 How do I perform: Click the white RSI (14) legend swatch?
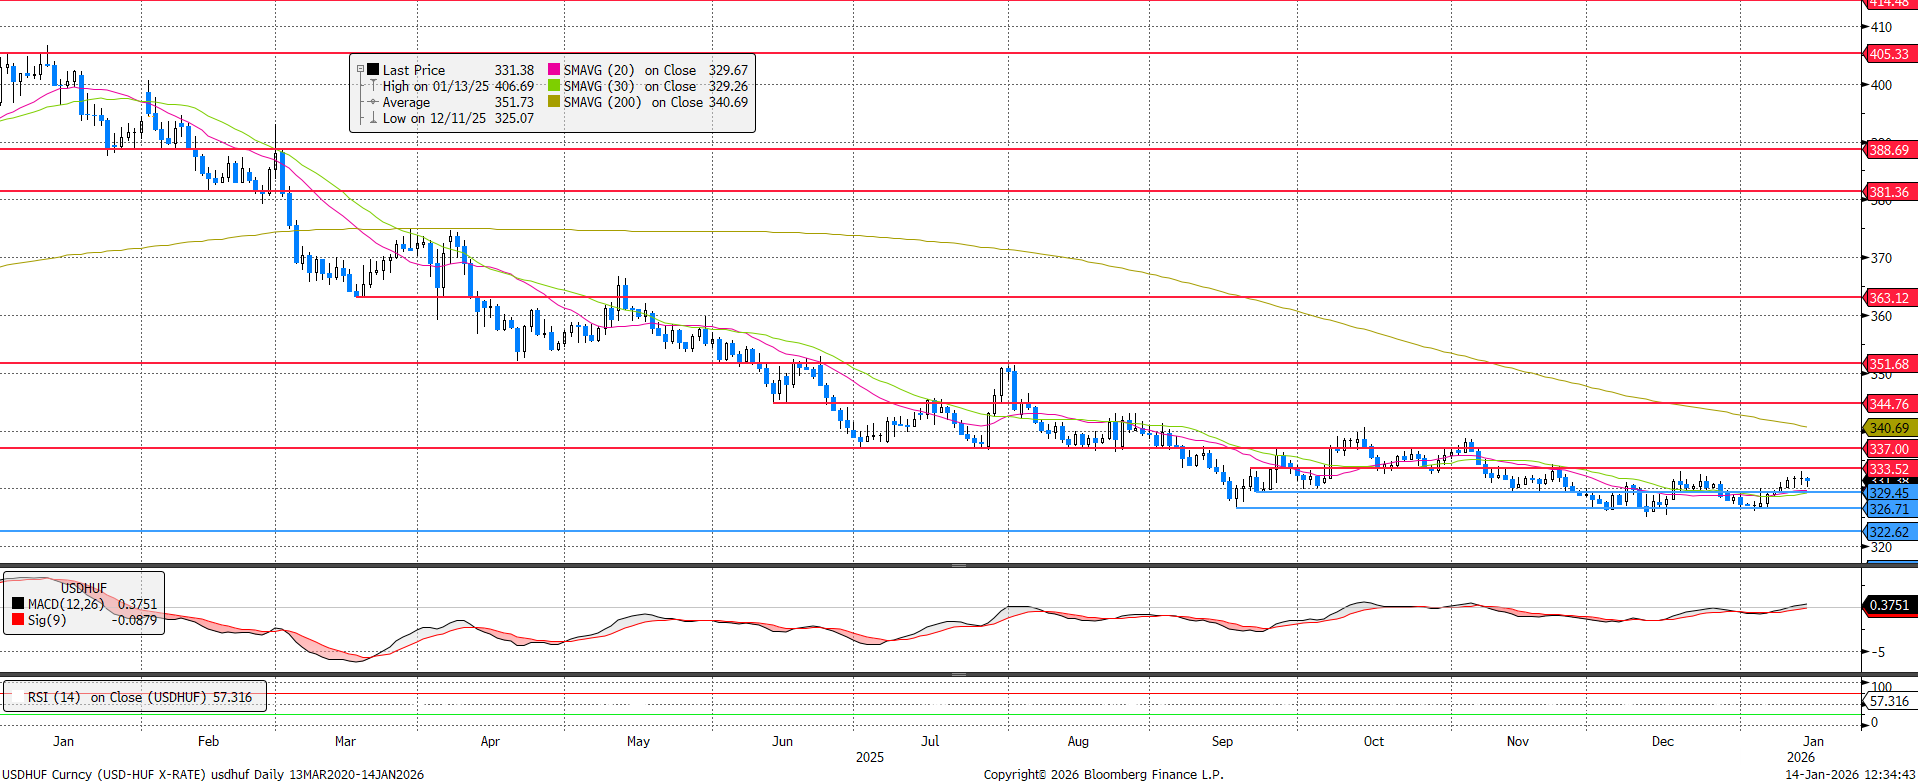click(x=17, y=697)
